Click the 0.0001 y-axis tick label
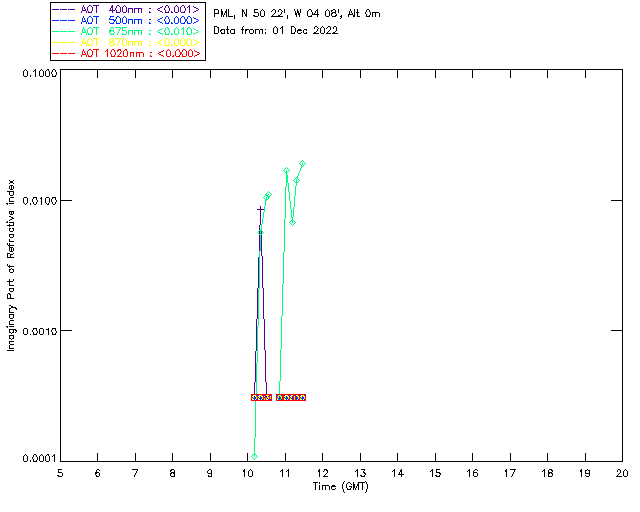This screenshot has height=512, width=640. click(40, 459)
